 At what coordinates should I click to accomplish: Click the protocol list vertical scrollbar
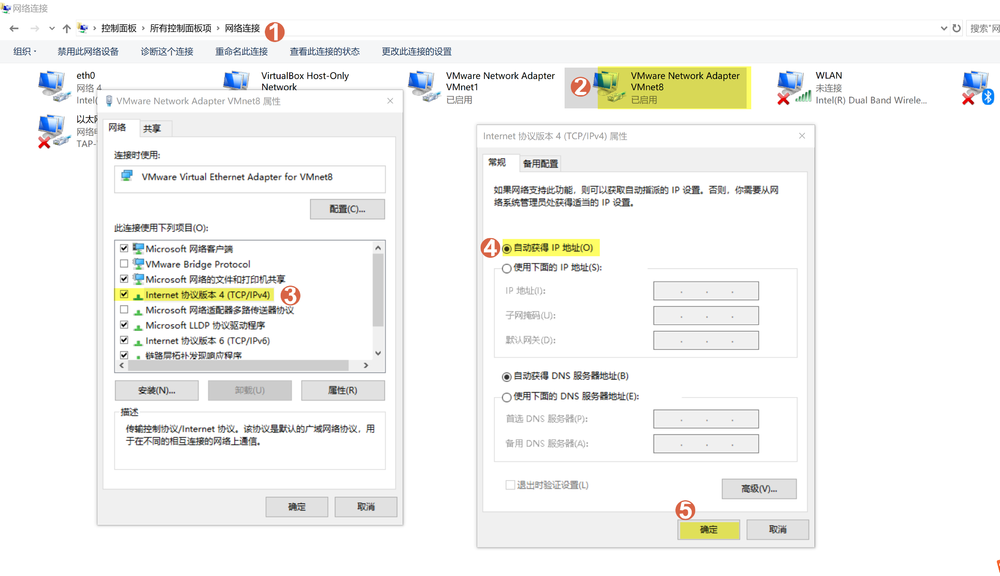point(378,290)
